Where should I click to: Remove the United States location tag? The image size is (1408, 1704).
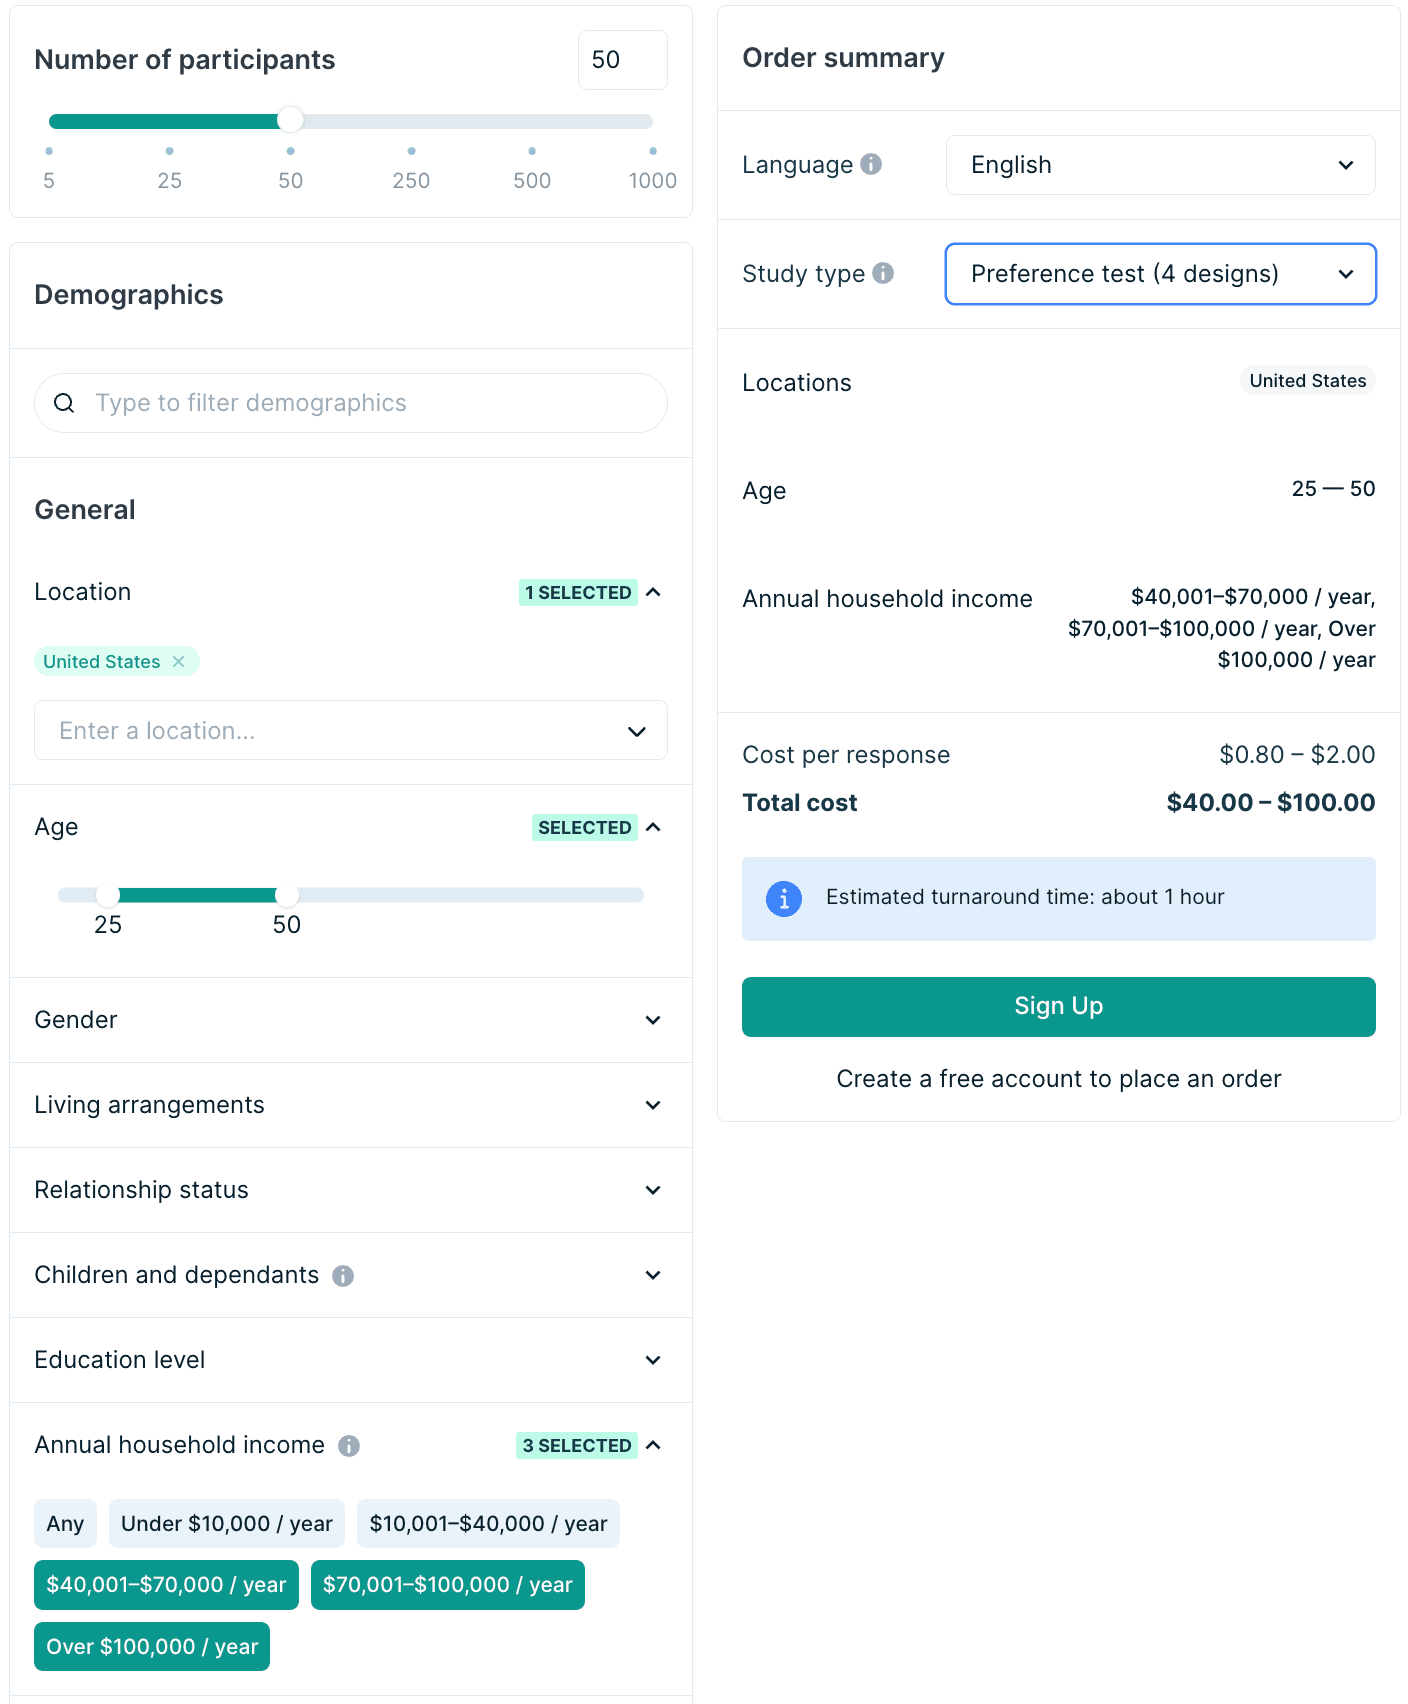[179, 662]
